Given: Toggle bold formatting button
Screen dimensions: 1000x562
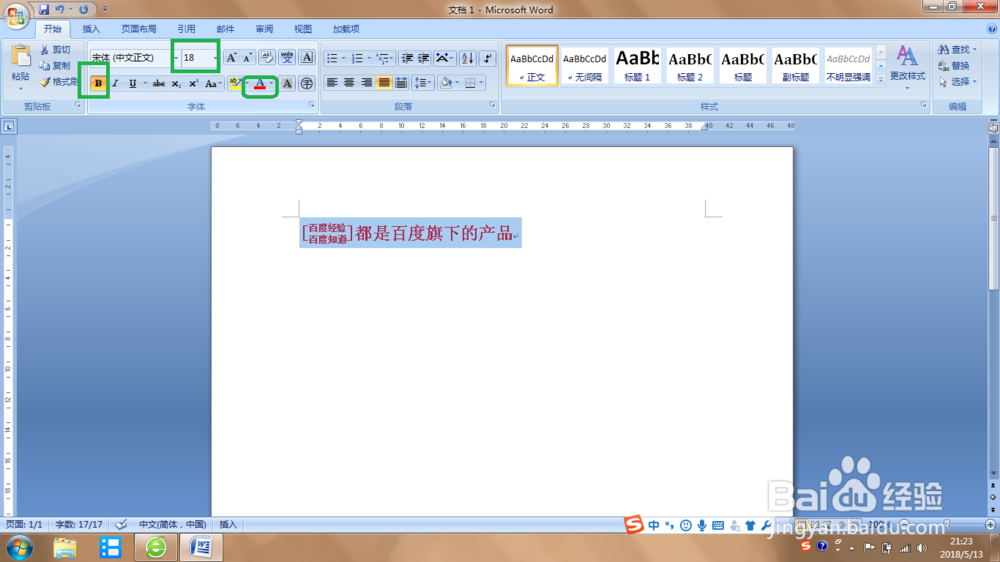Looking at the screenshot, I should [98, 83].
